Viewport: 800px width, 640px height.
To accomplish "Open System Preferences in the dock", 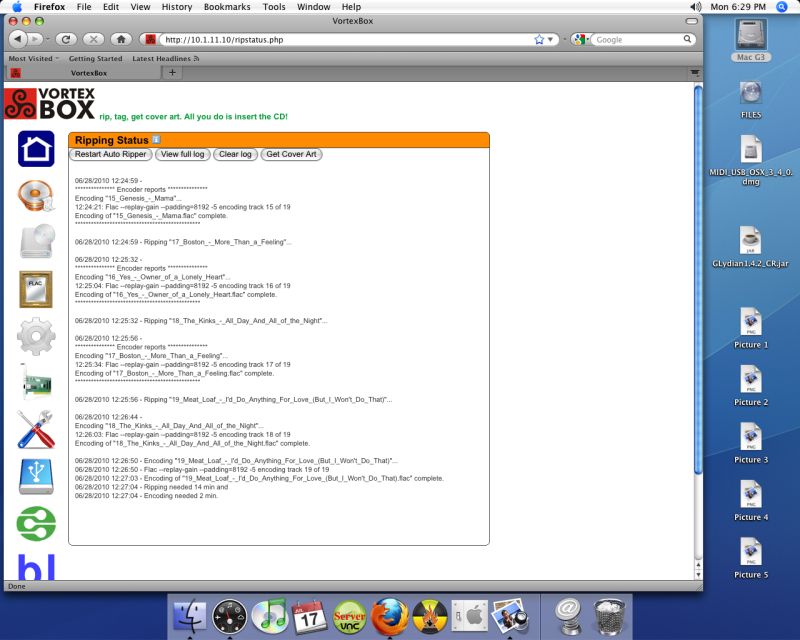I will (469, 617).
